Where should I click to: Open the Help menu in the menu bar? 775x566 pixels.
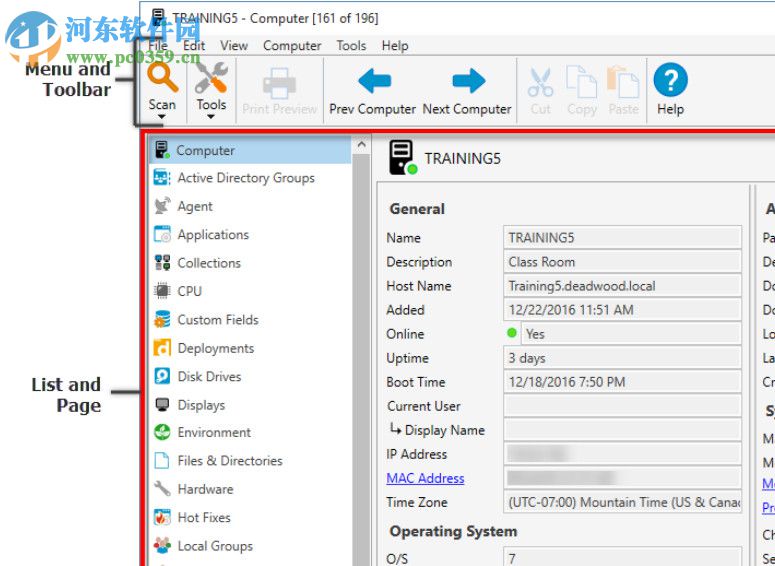[x=394, y=45]
